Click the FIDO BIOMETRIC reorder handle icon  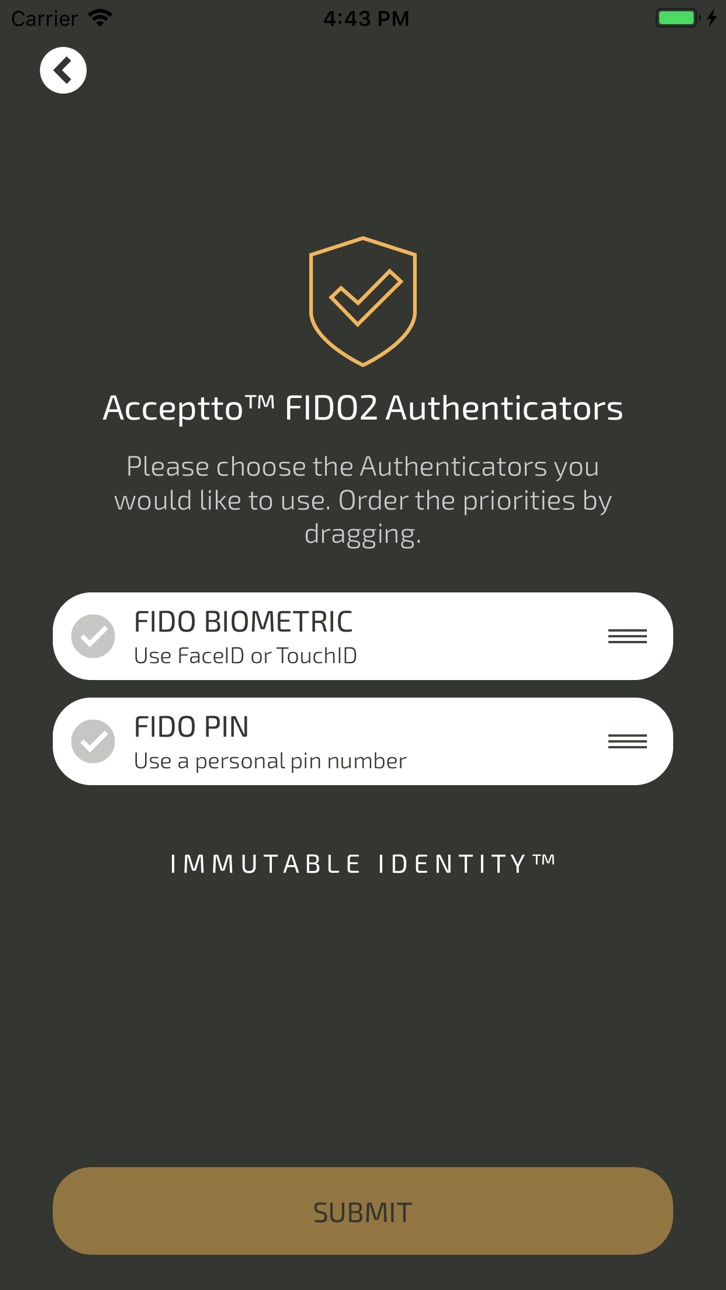[627, 636]
